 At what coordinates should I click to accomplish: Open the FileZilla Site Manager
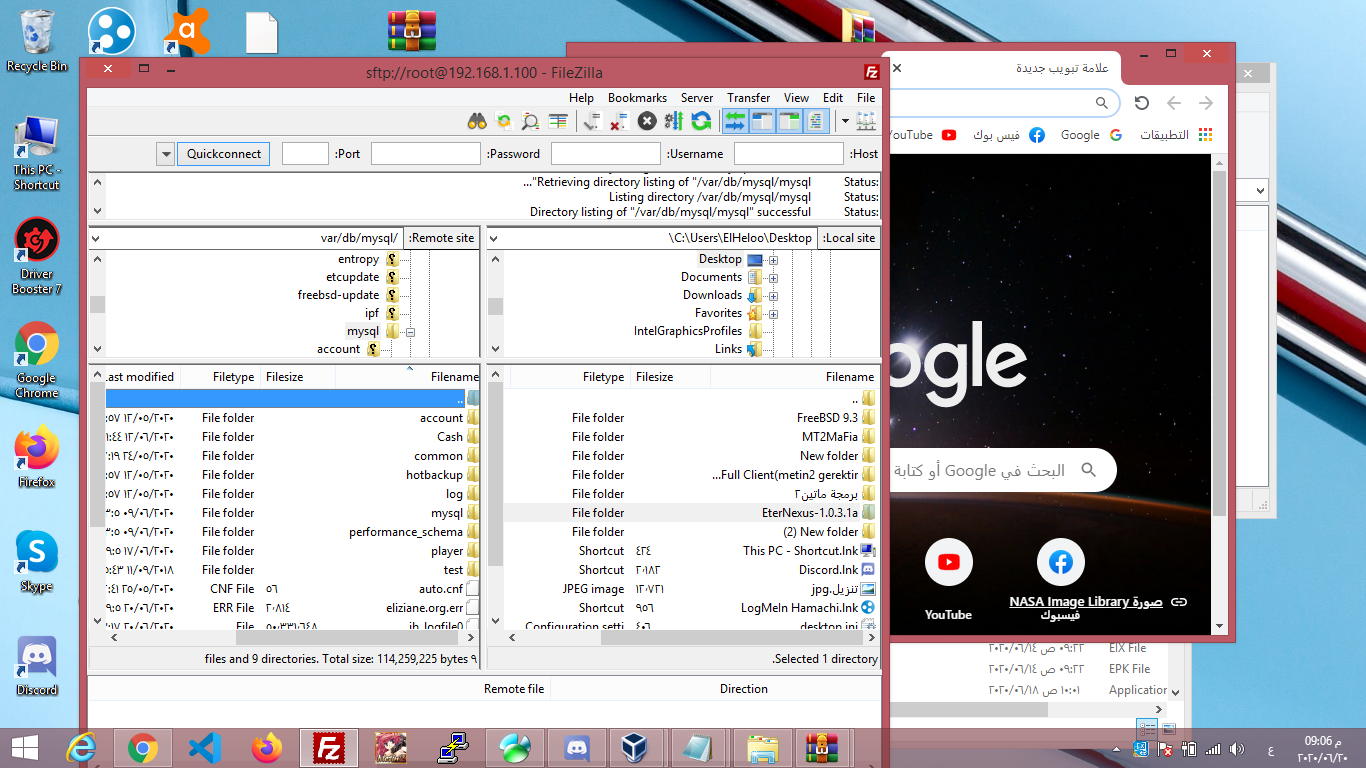click(866, 121)
